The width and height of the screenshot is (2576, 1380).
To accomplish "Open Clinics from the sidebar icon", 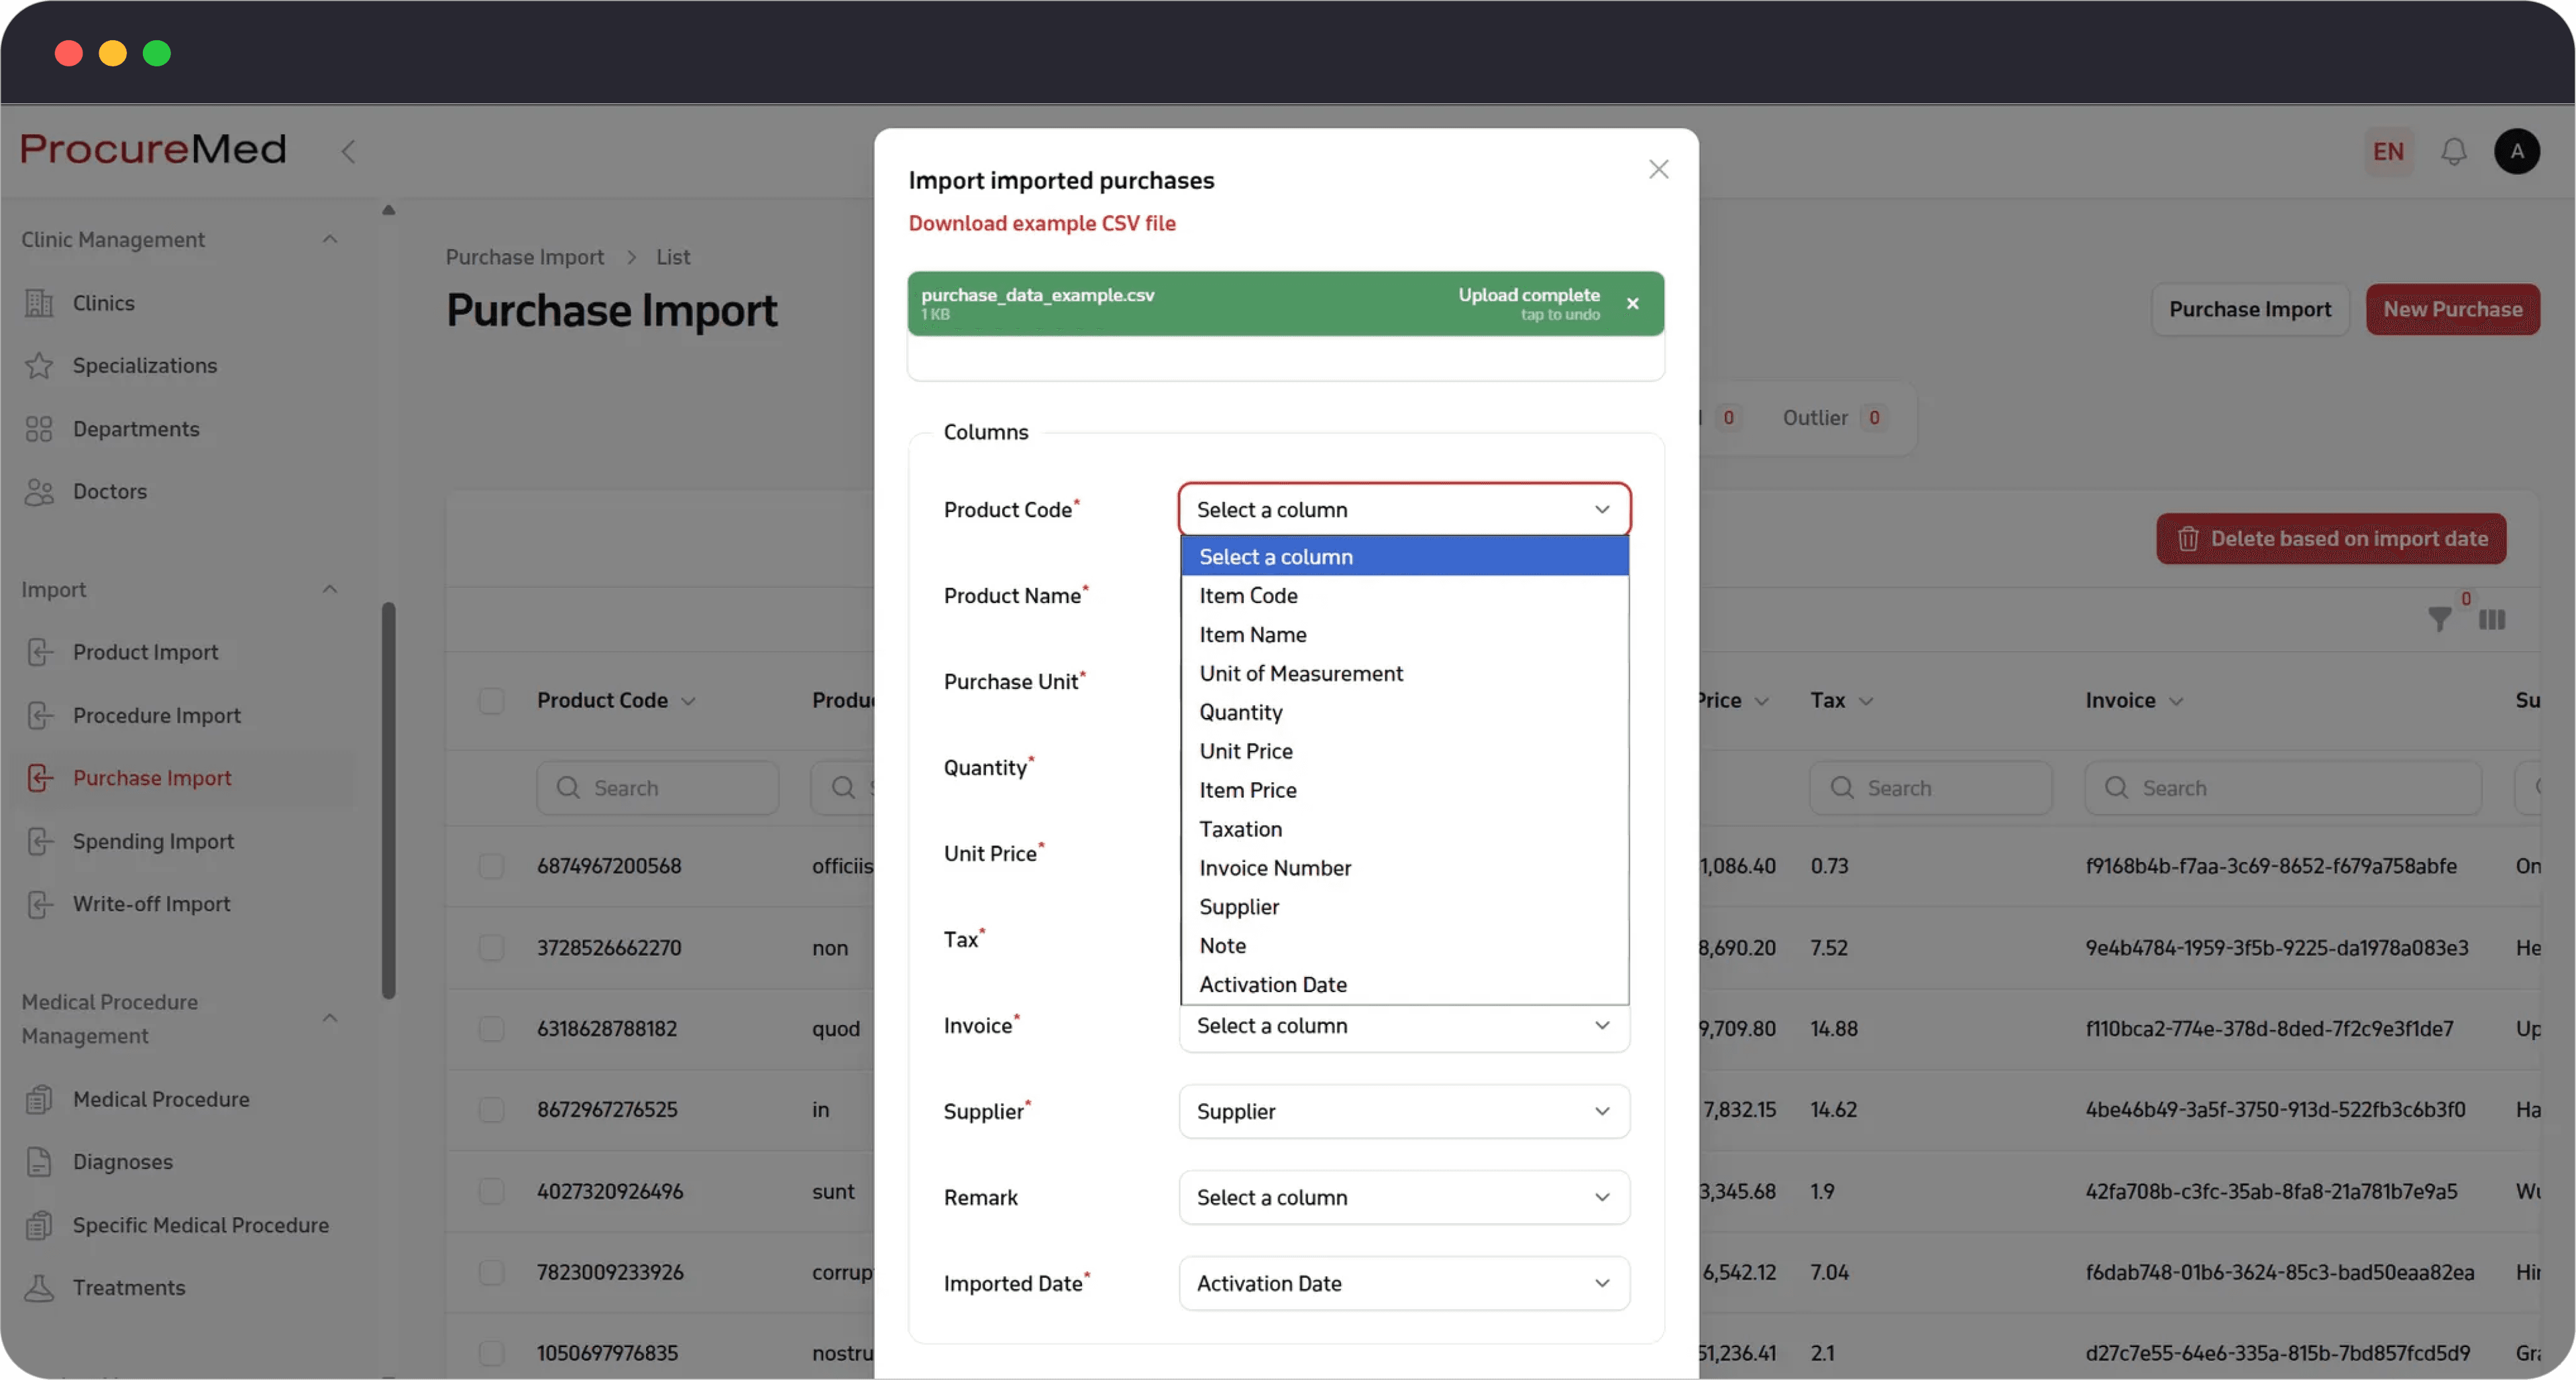I will [39, 302].
